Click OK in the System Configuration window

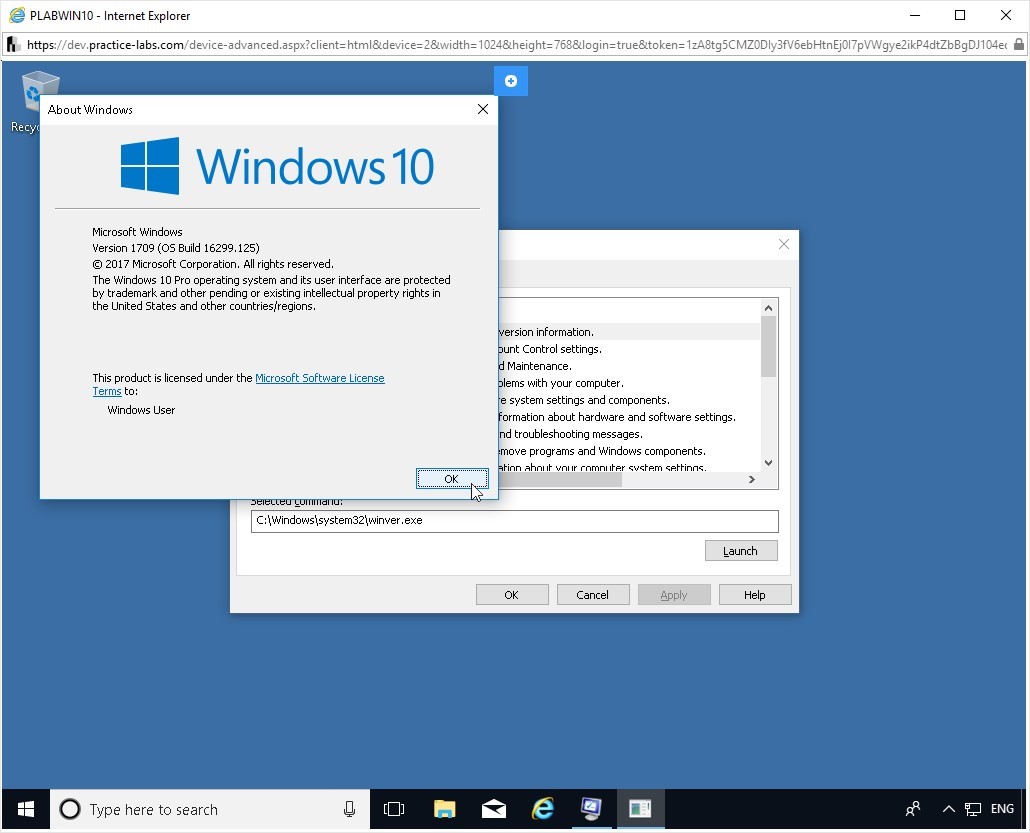click(512, 595)
